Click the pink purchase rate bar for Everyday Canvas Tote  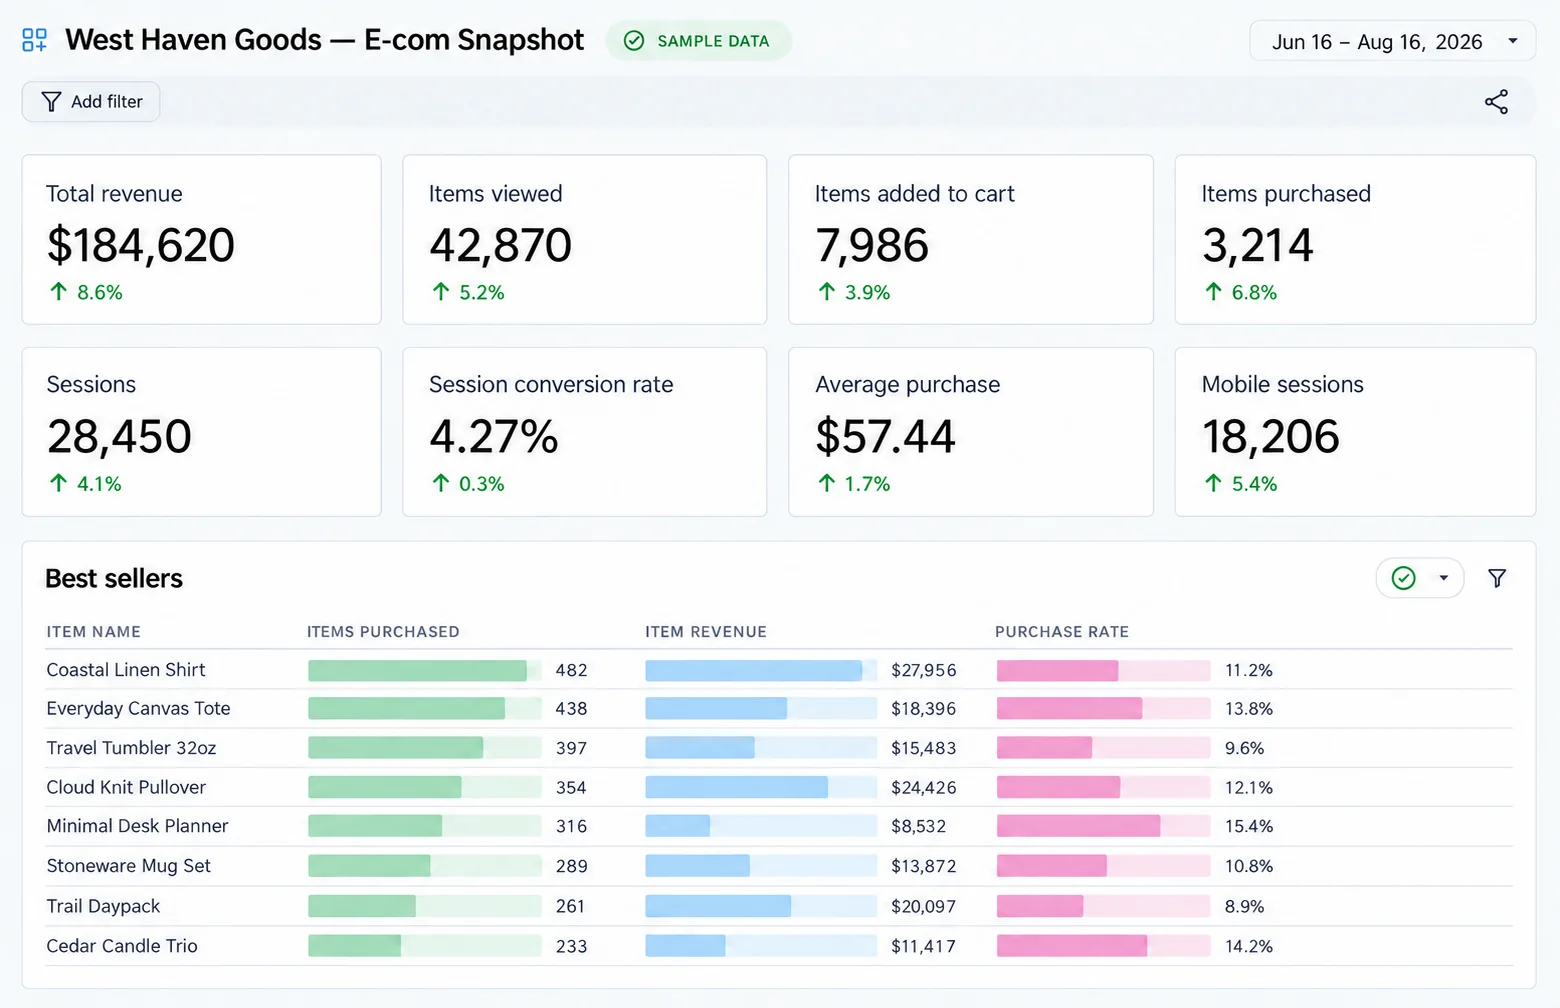1070,709
